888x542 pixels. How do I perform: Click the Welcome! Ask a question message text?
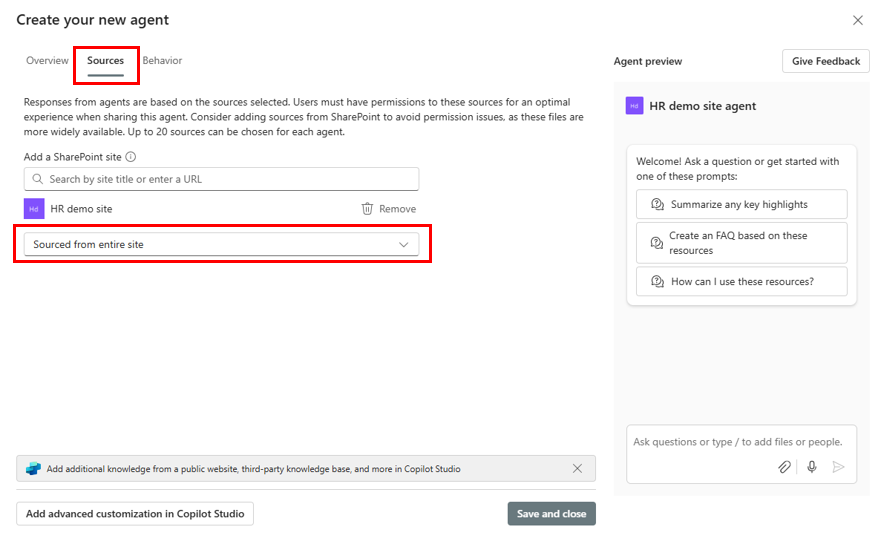pyautogui.click(x=737, y=169)
